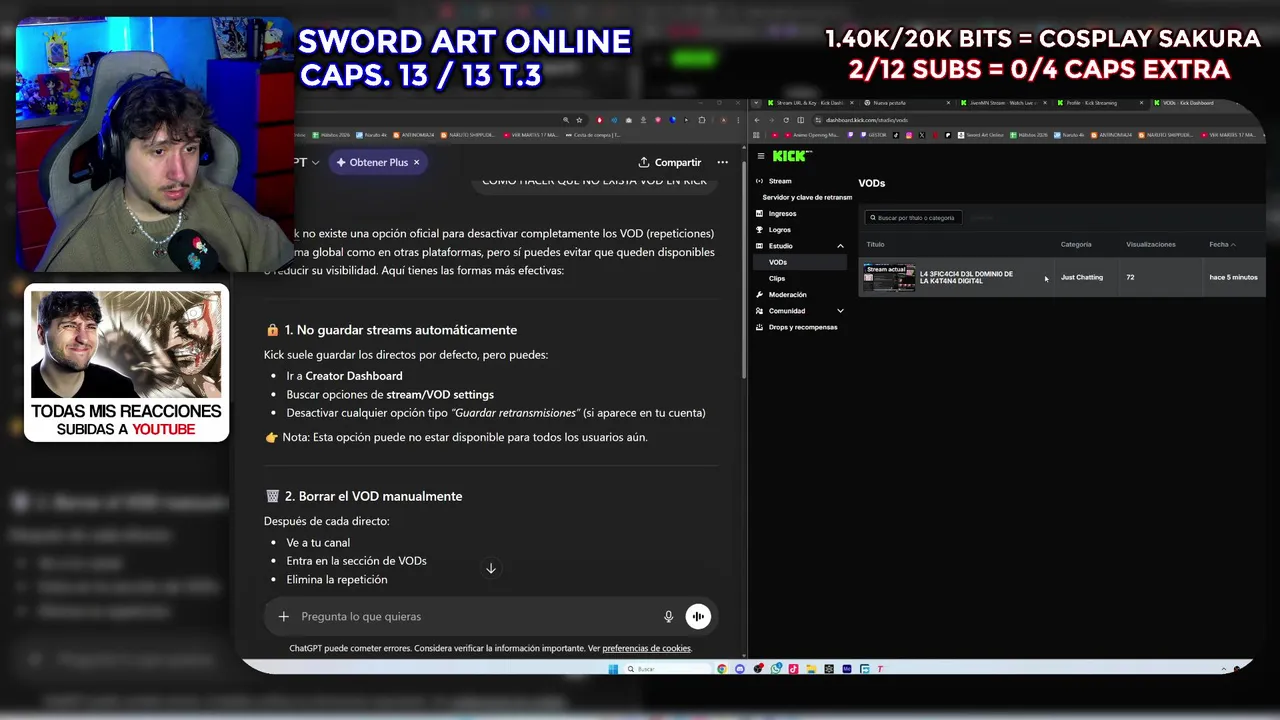This screenshot has height=720, width=1280.
Task: Click the microphone dictation icon
Action: point(669,617)
